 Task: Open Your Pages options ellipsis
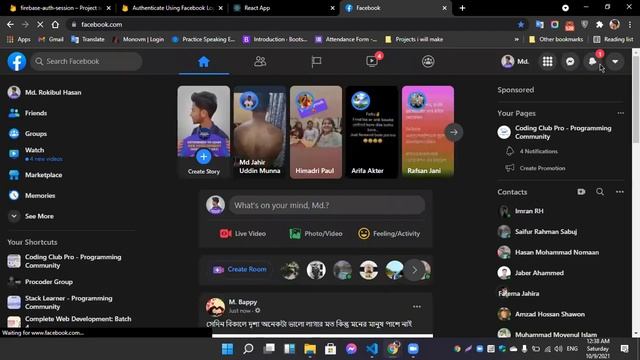620,113
